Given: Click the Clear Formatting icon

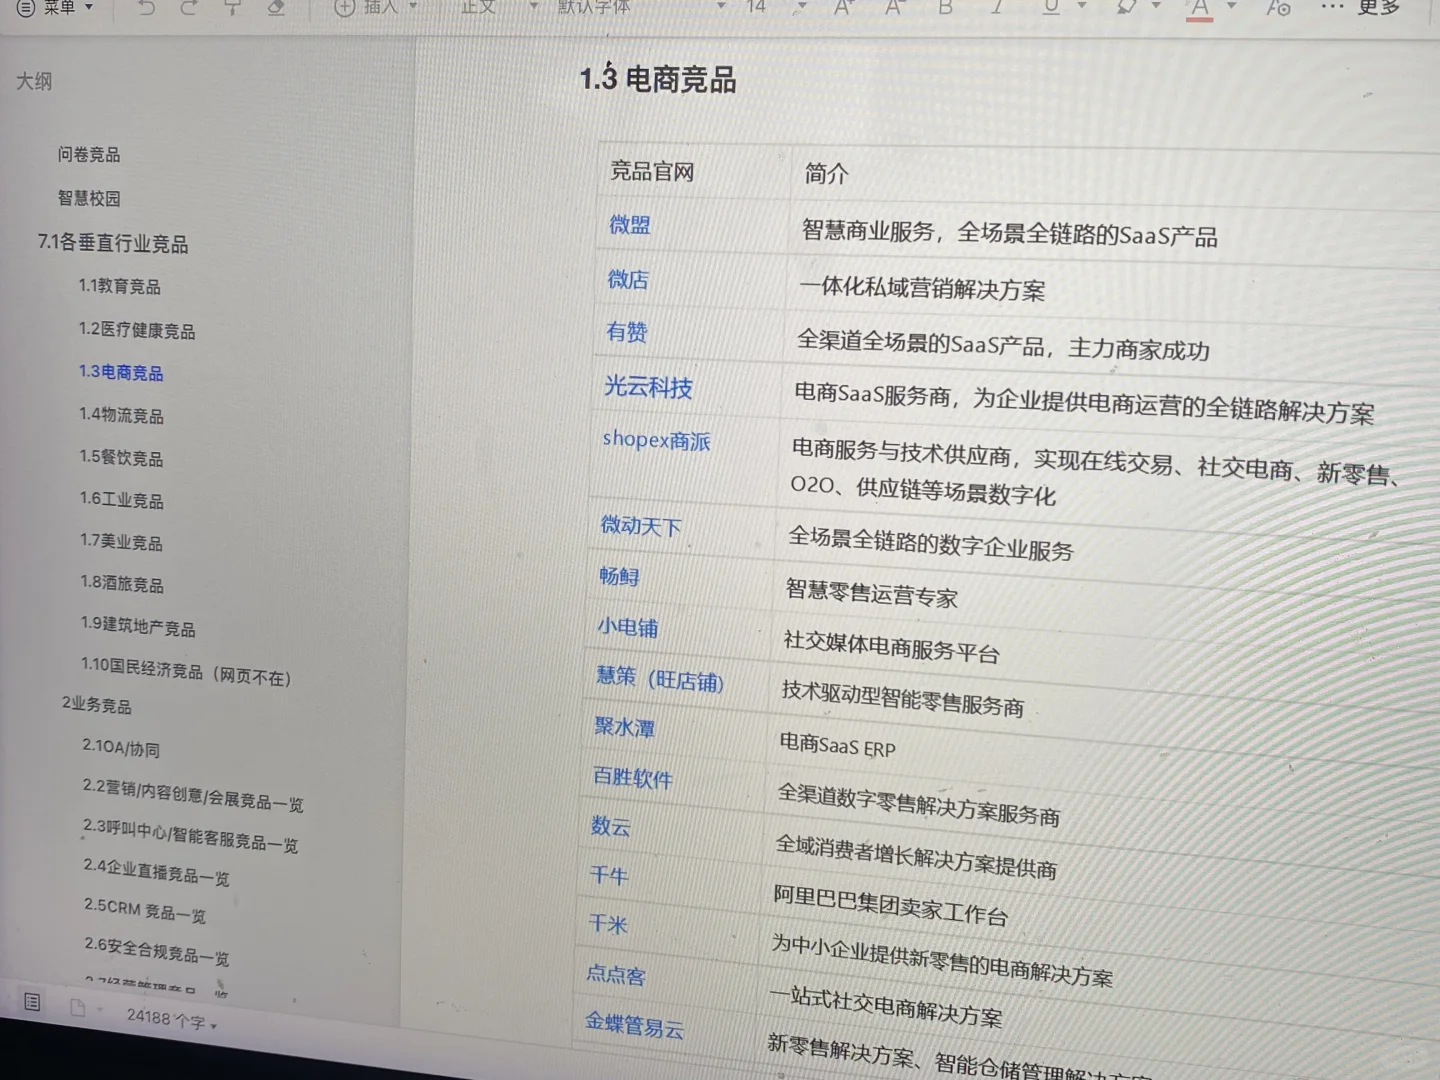Looking at the screenshot, I should (275, 8).
